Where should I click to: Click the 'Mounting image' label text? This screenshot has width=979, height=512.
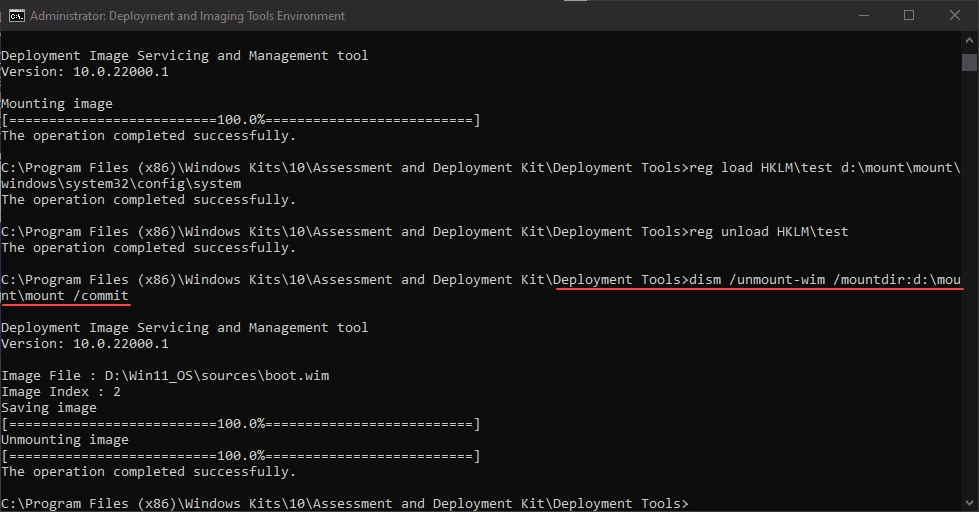(x=57, y=104)
